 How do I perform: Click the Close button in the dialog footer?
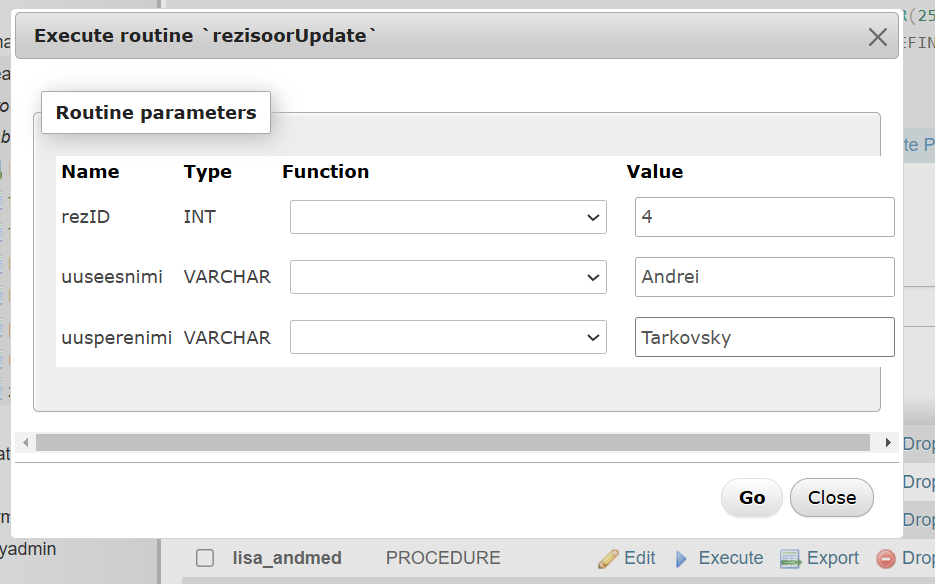point(831,497)
